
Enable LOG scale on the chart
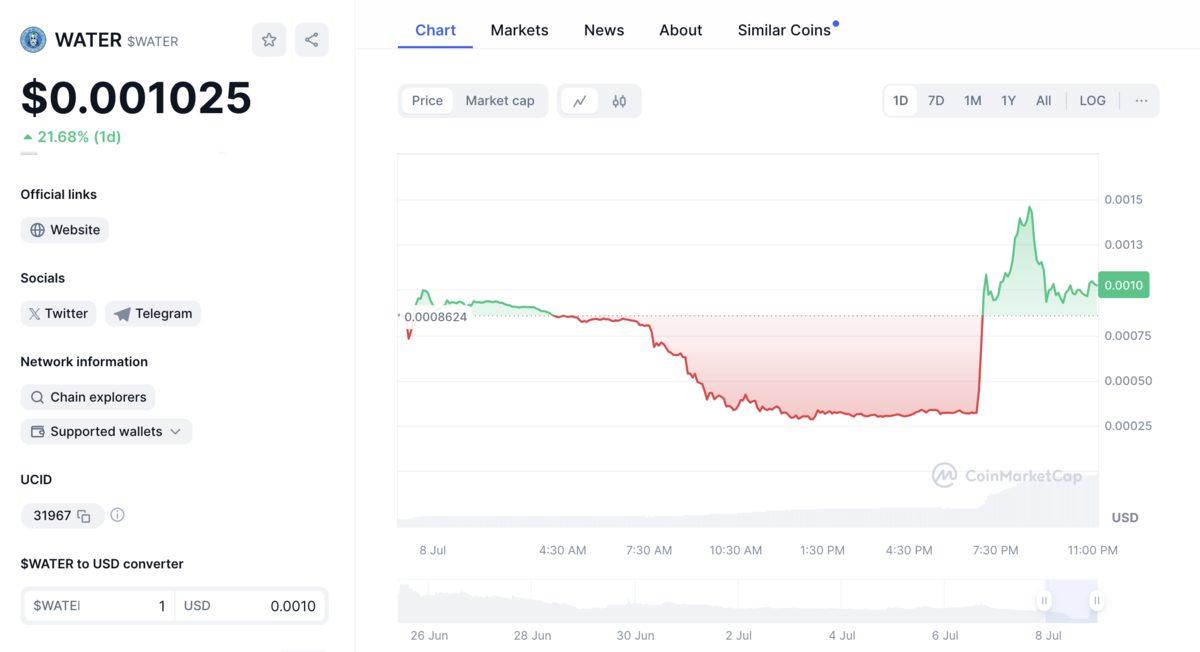point(1092,100)
